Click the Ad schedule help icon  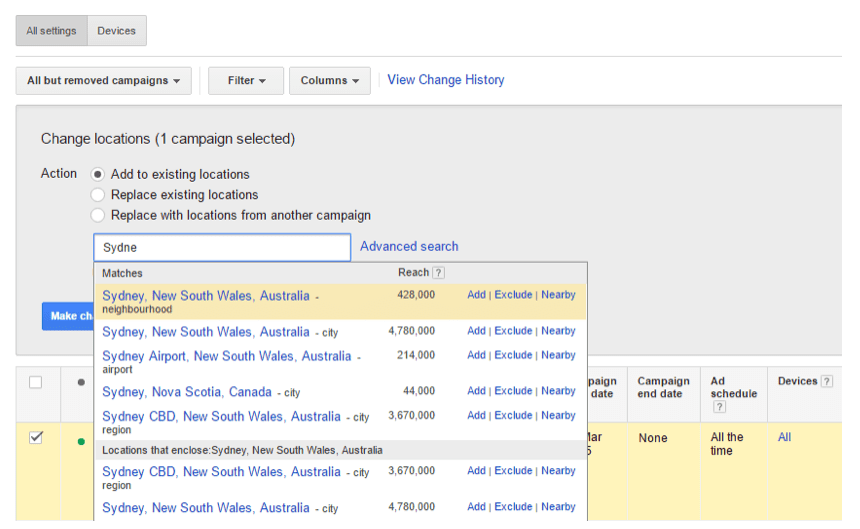point(719,407)
